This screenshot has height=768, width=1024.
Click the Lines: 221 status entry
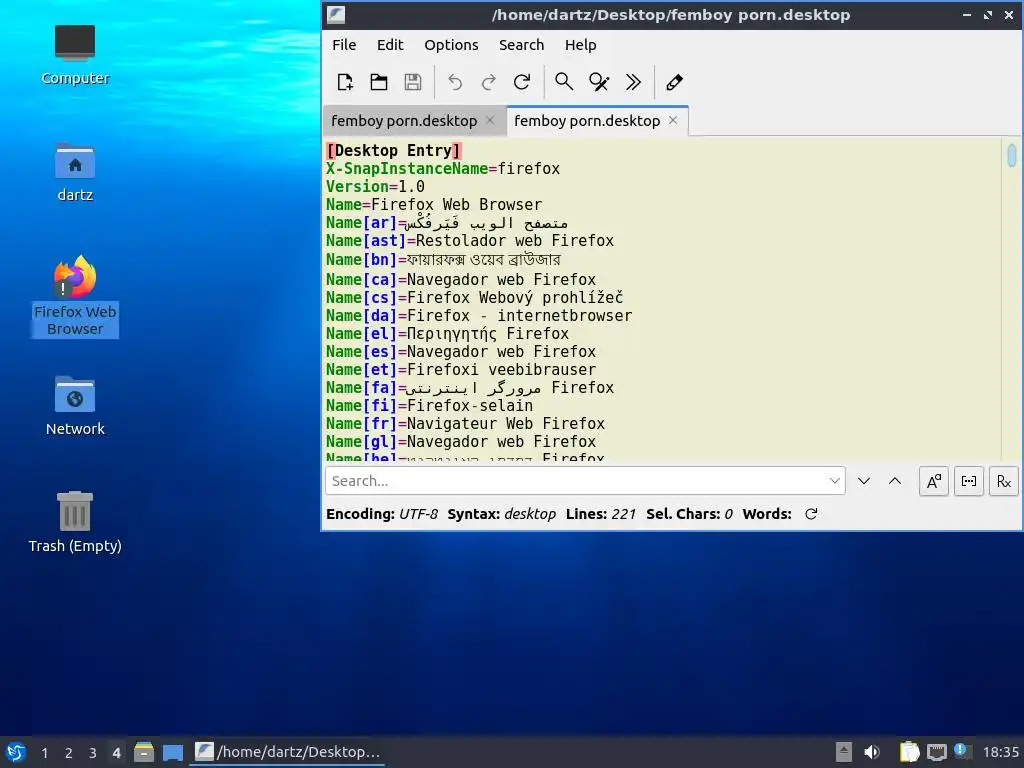[601, 515]
